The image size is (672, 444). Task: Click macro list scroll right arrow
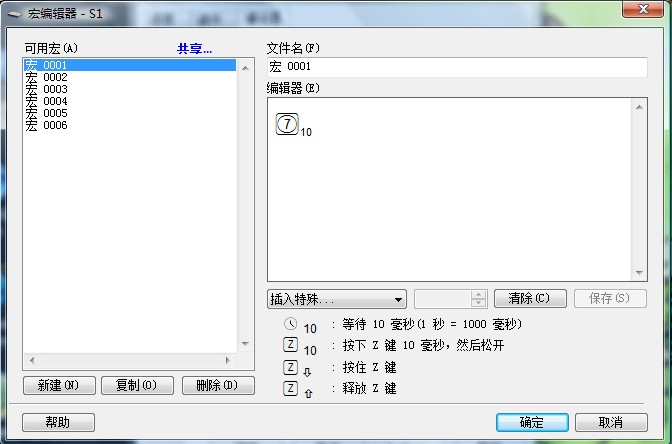[227, 360]
